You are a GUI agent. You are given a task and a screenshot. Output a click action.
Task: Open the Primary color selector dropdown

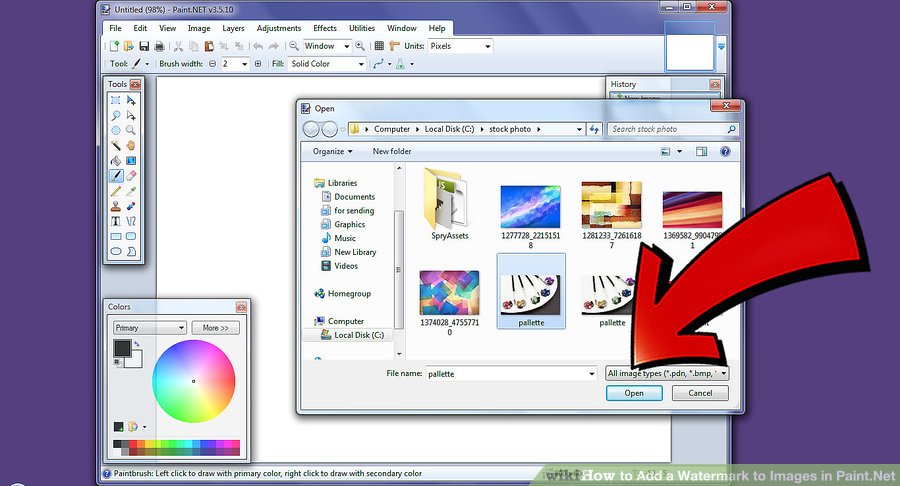click(x=150, y=328)
